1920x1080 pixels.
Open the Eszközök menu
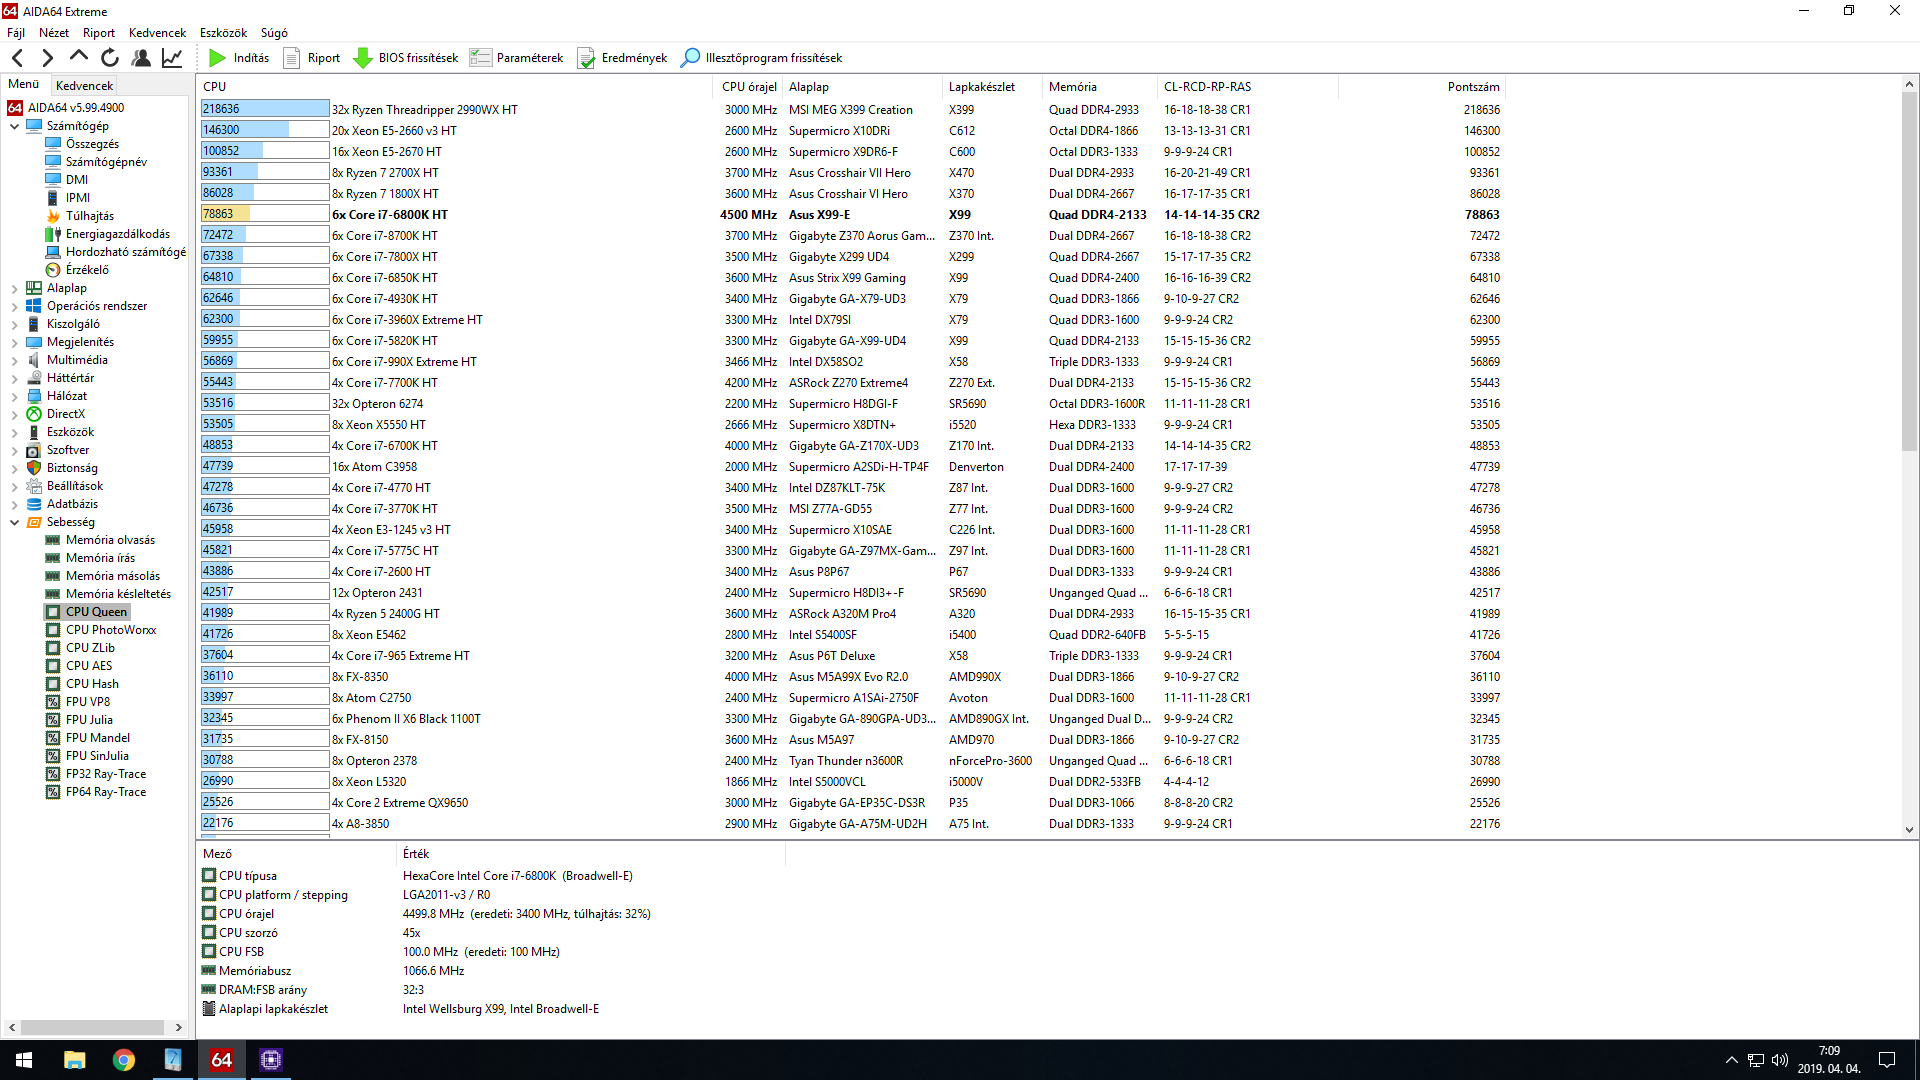pyautogui.click(x=223, y=33)
